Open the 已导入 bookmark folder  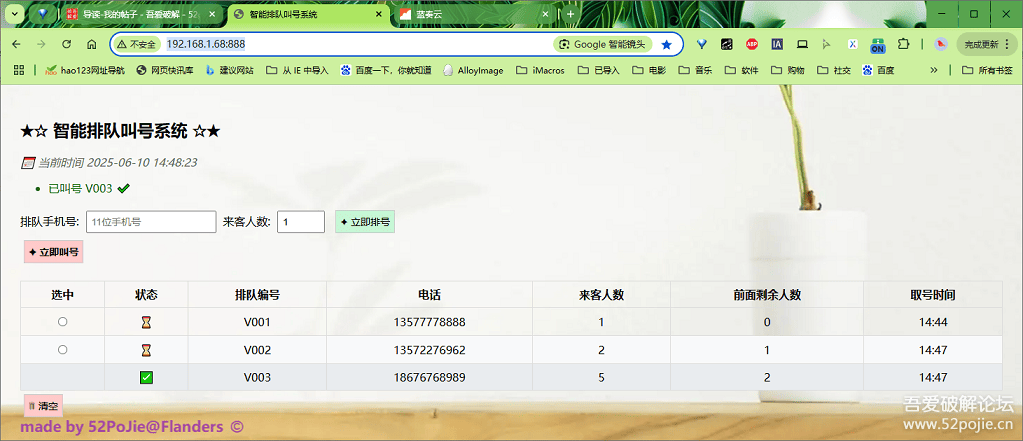598,70
